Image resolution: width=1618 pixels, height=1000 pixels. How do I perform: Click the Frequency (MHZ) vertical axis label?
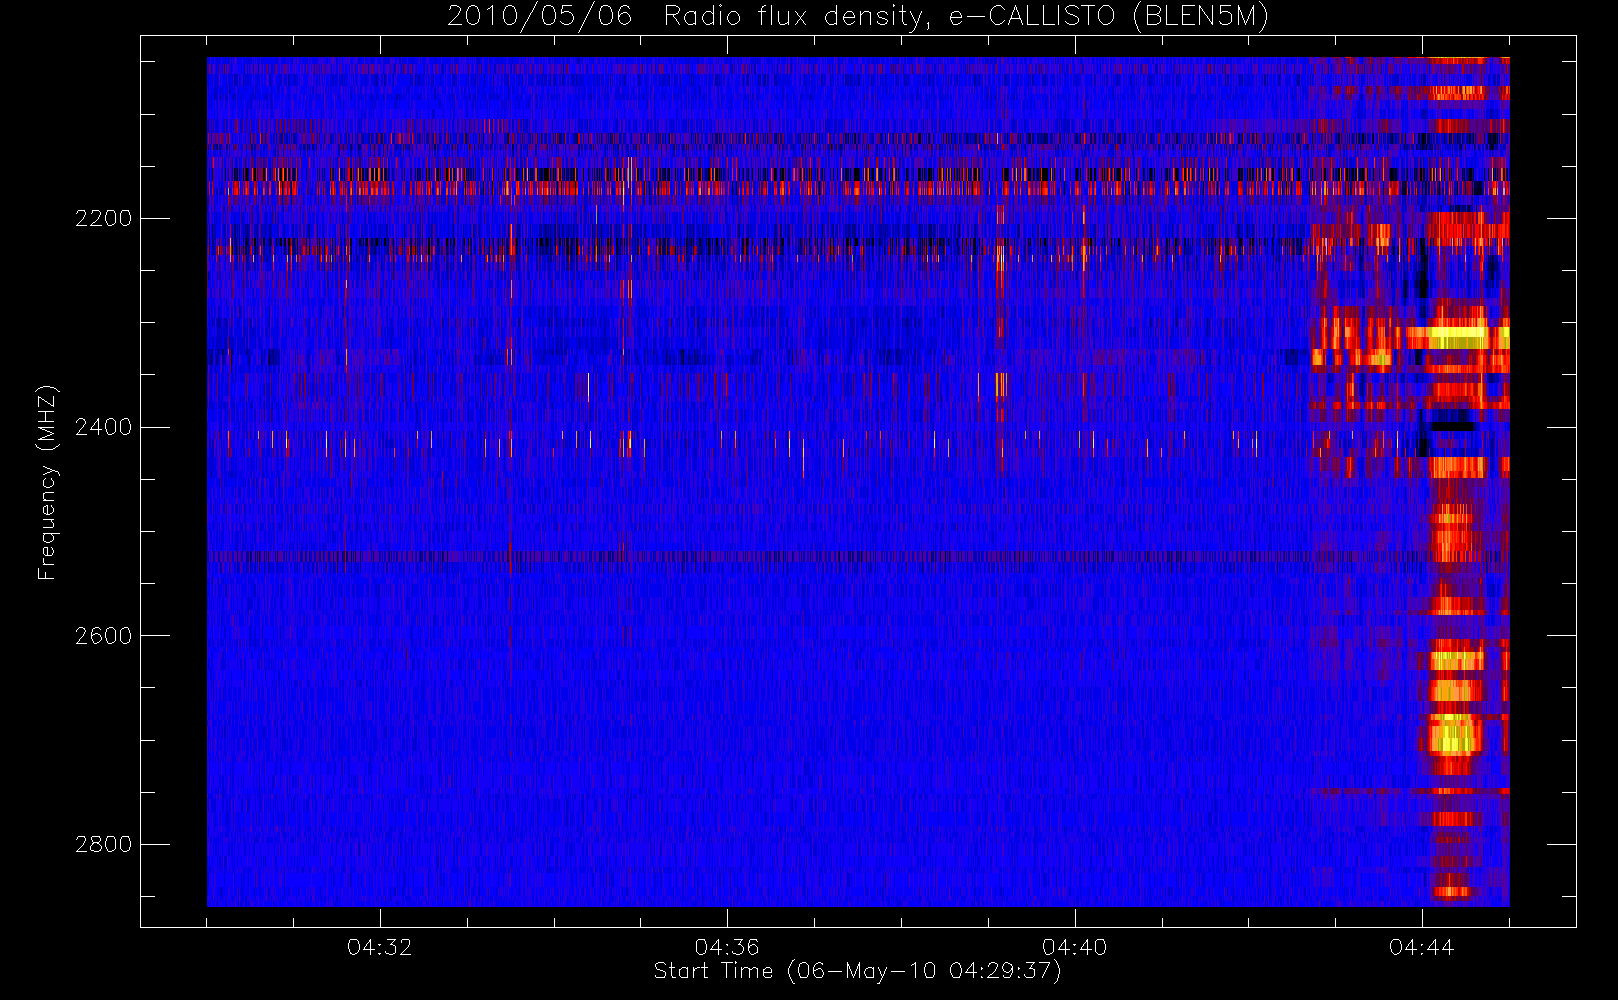tap(46, 483)
